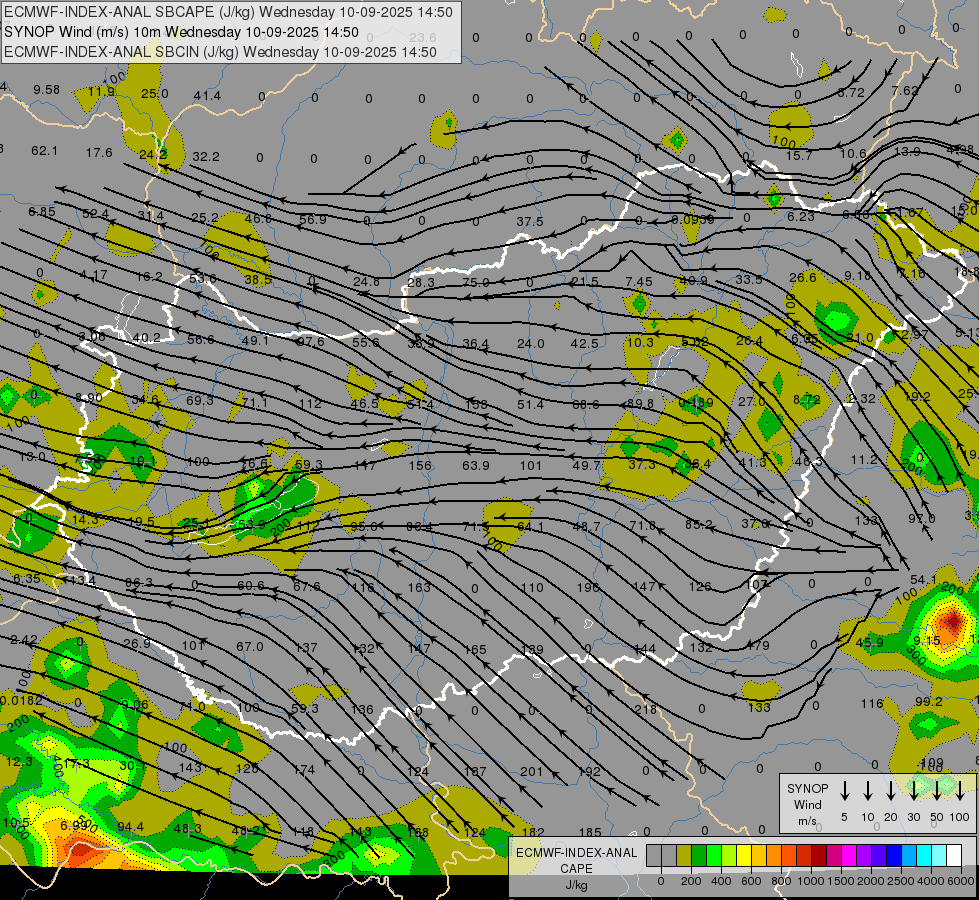This screenshot has width=979, height=900.
Task: Click the map value 32.2
Action: coord(206,156)
